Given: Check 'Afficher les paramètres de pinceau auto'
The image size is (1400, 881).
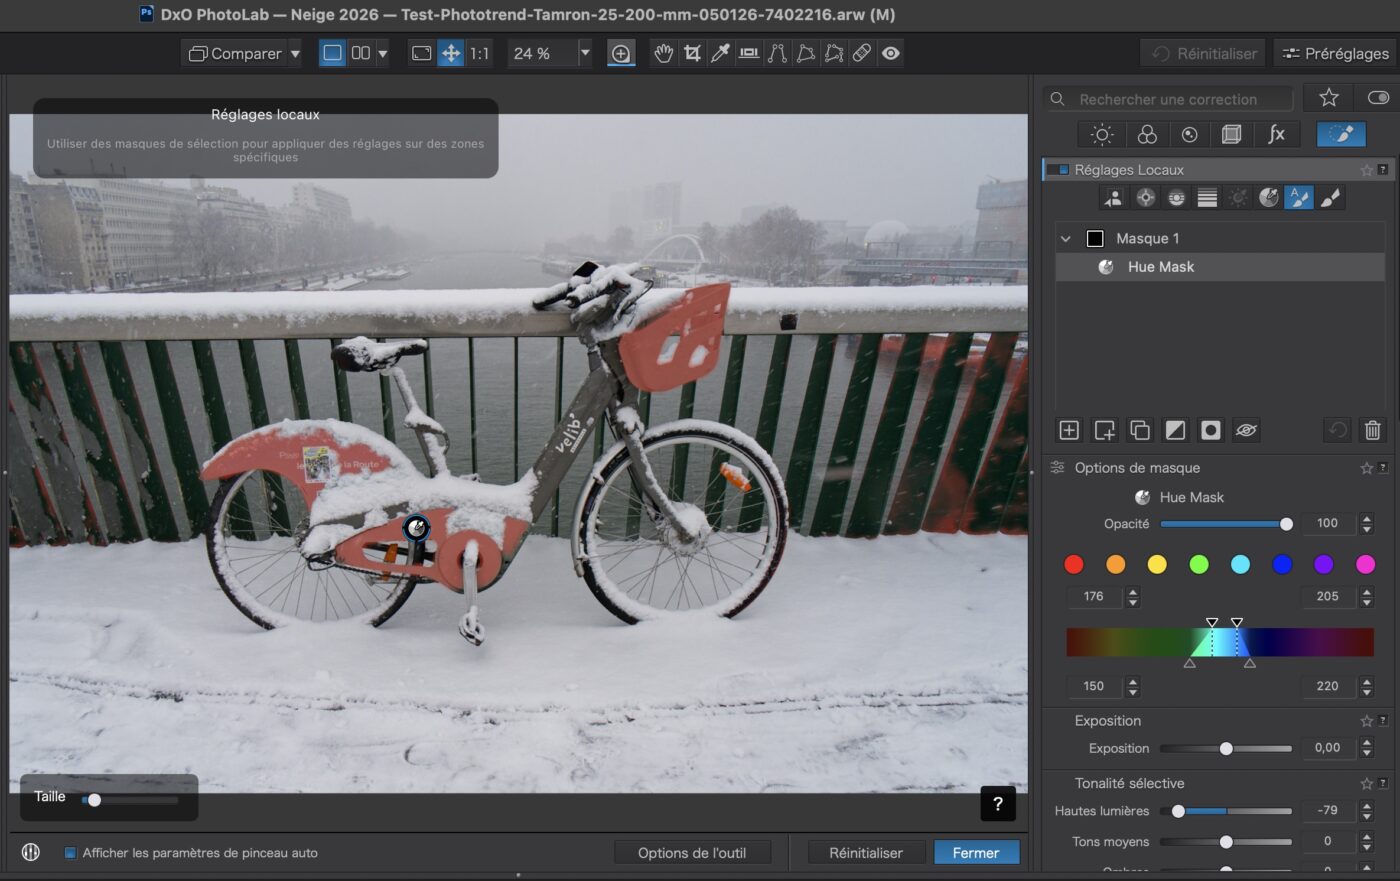Looking at the screenshot, I should (69, 852).
